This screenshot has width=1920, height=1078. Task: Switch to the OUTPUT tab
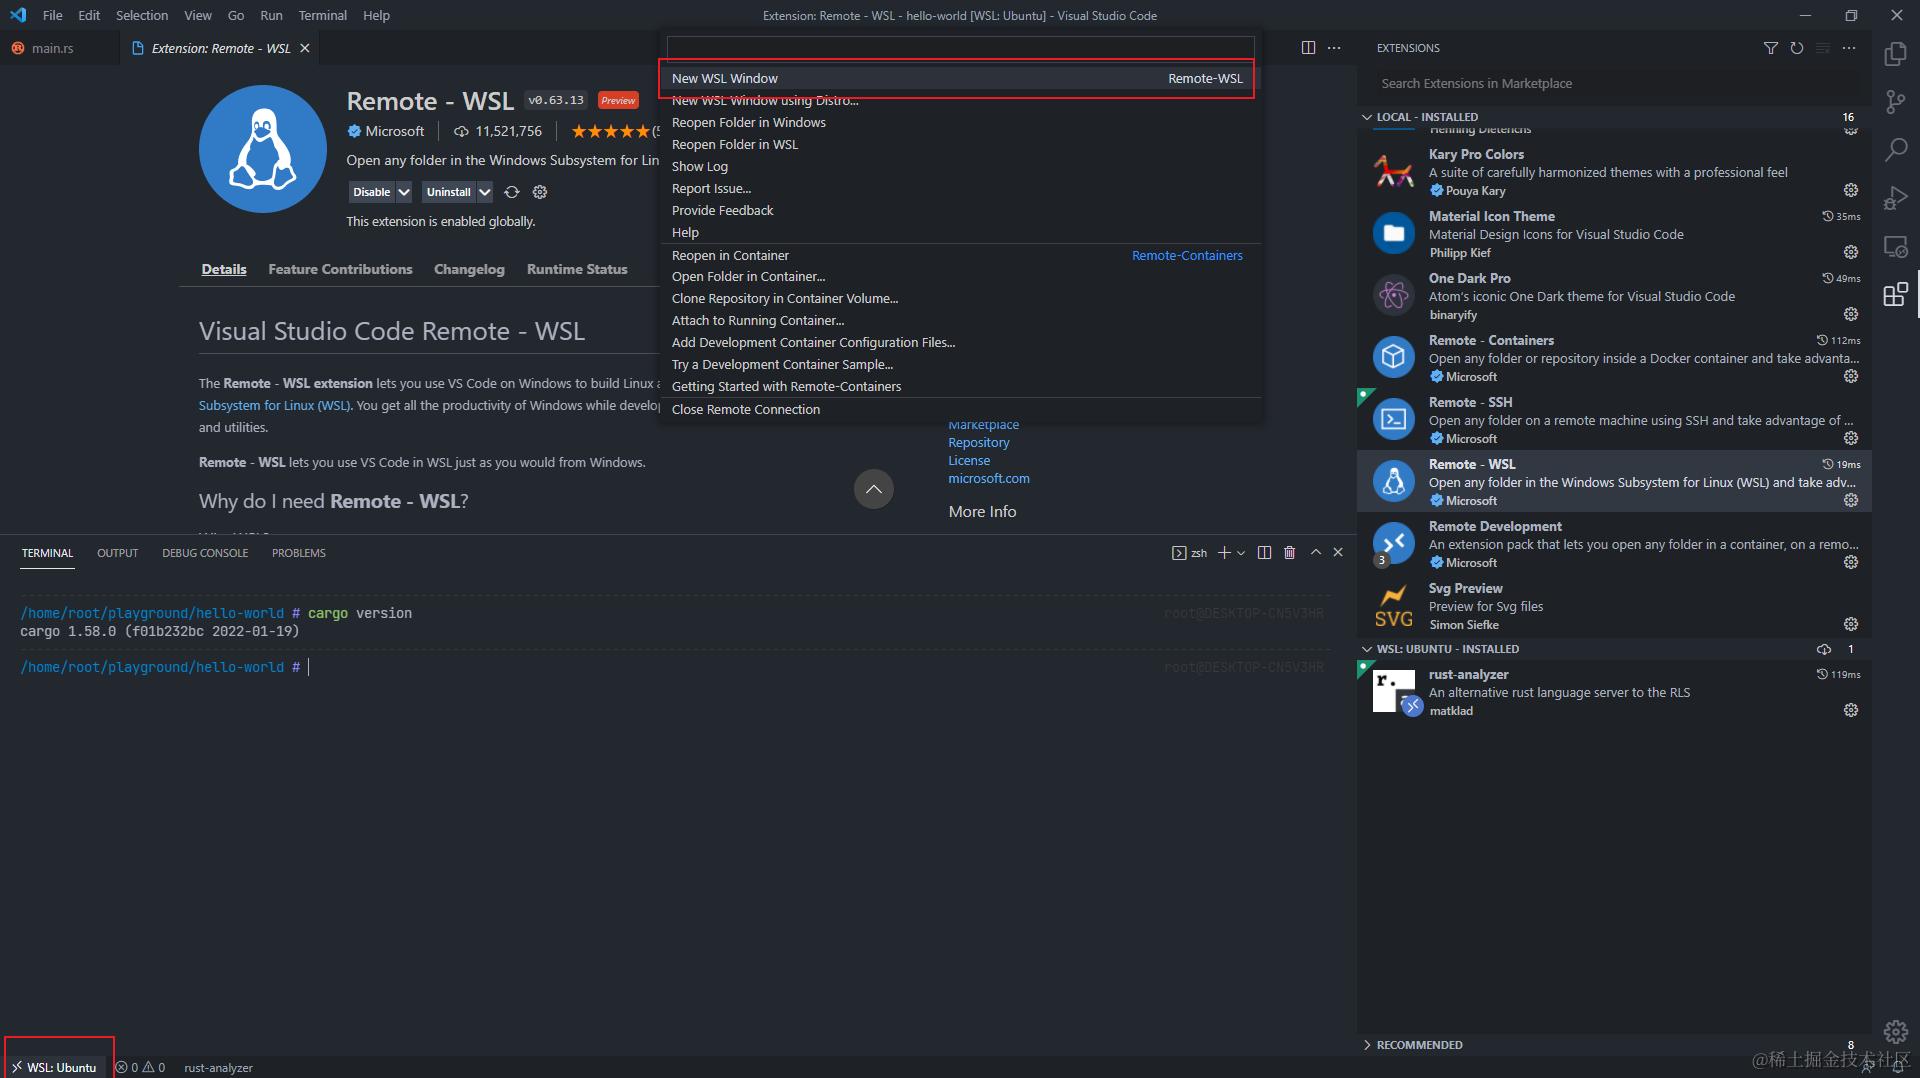click(x=117, y=552)
